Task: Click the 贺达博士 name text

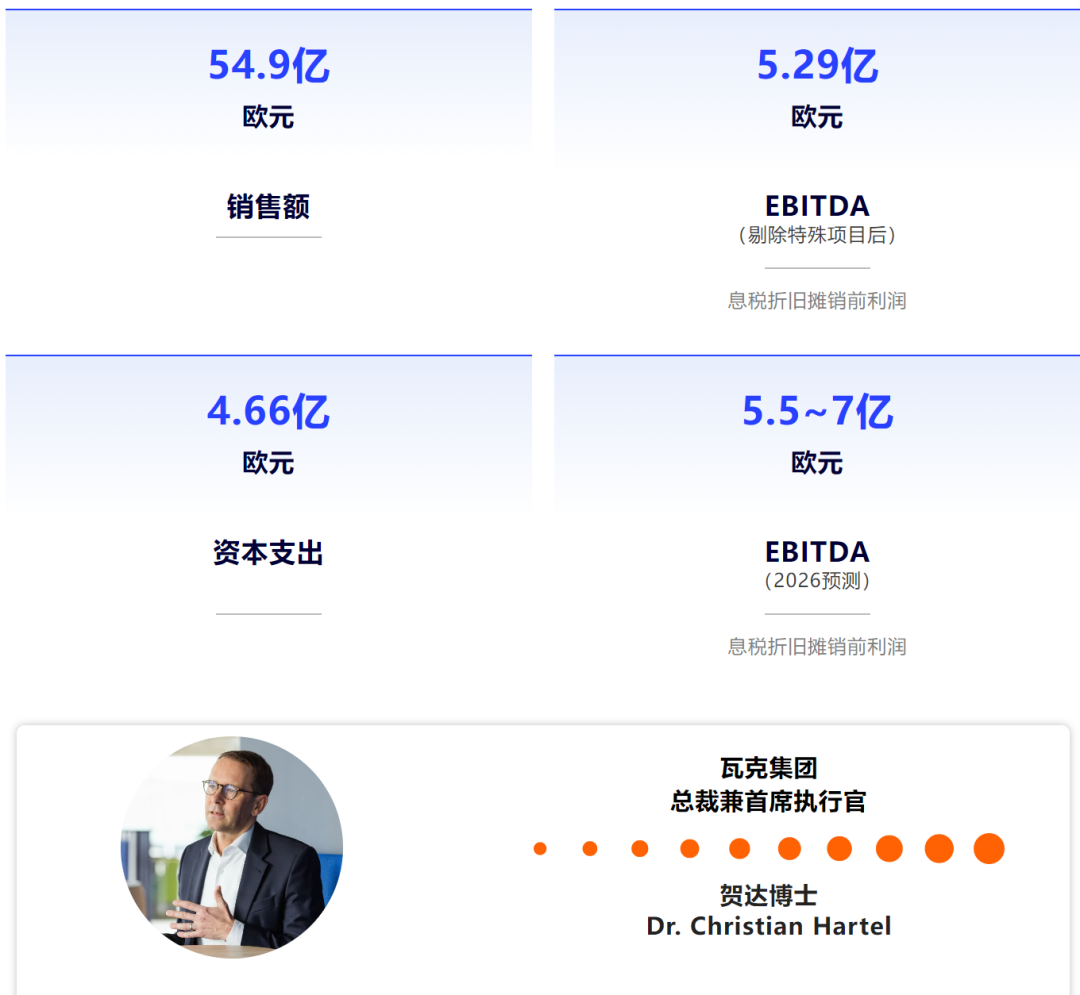Action: point(769,895)
